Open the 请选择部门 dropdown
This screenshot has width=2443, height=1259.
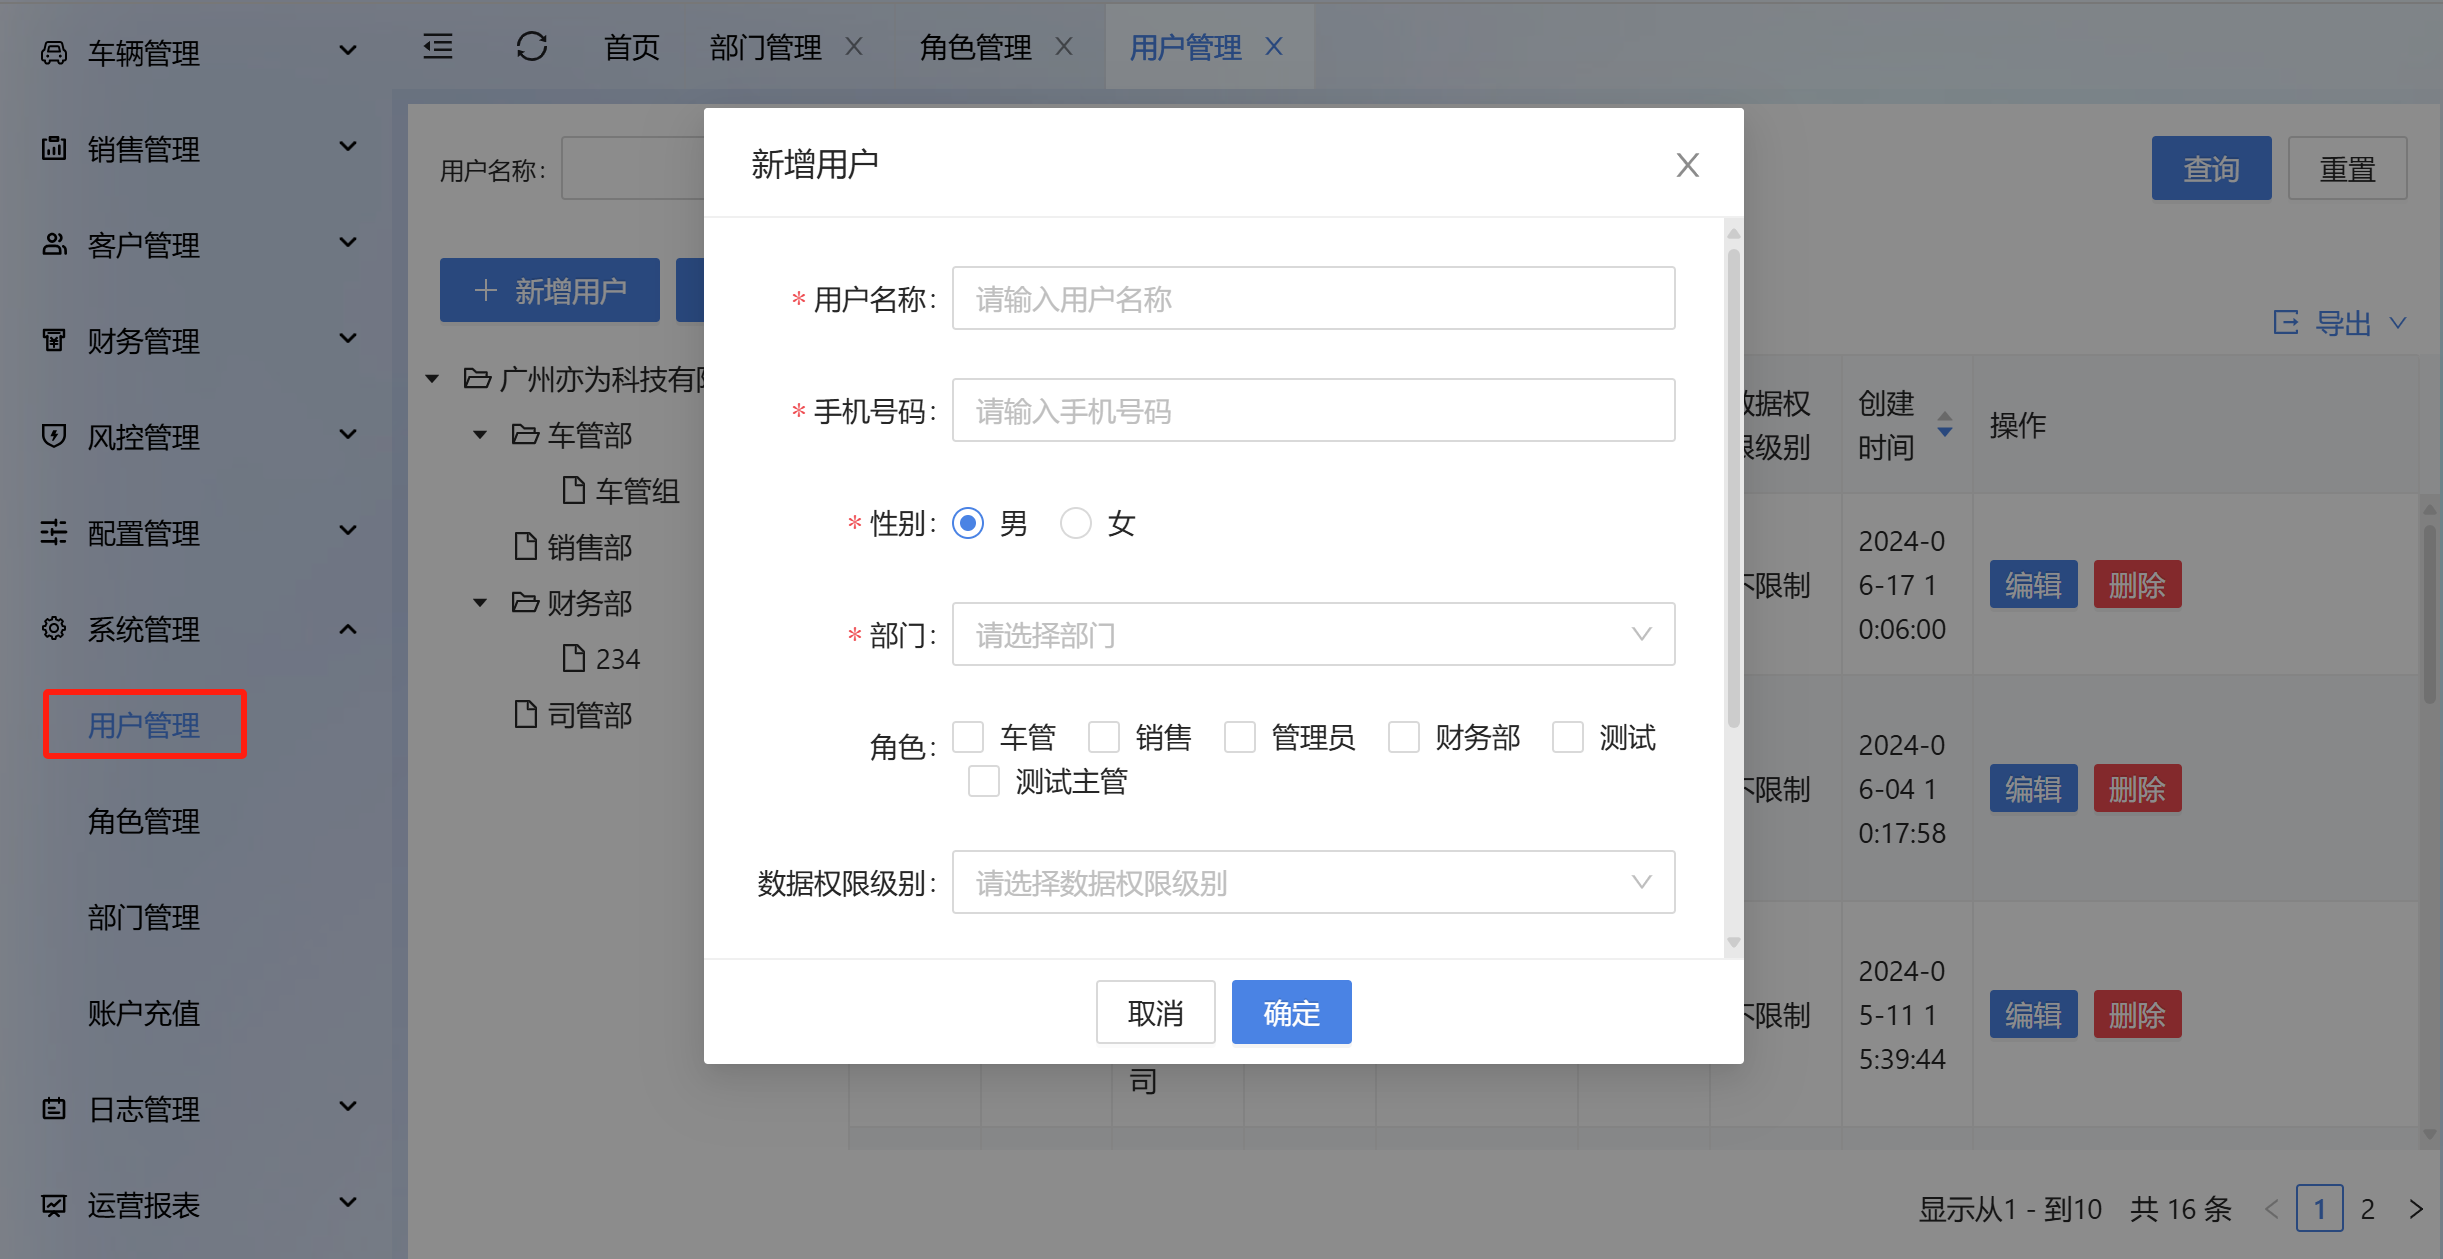1313,634
